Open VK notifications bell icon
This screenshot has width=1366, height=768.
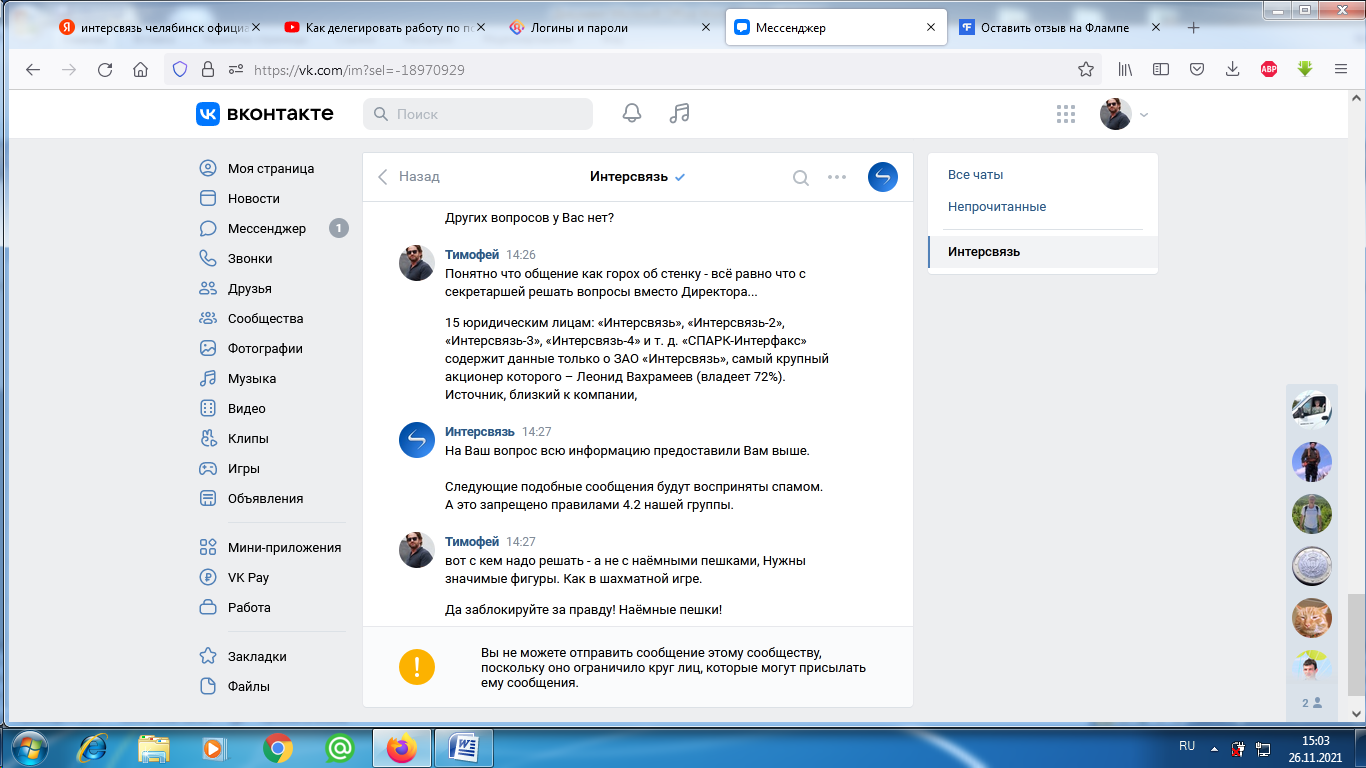[x=632, y=114]
